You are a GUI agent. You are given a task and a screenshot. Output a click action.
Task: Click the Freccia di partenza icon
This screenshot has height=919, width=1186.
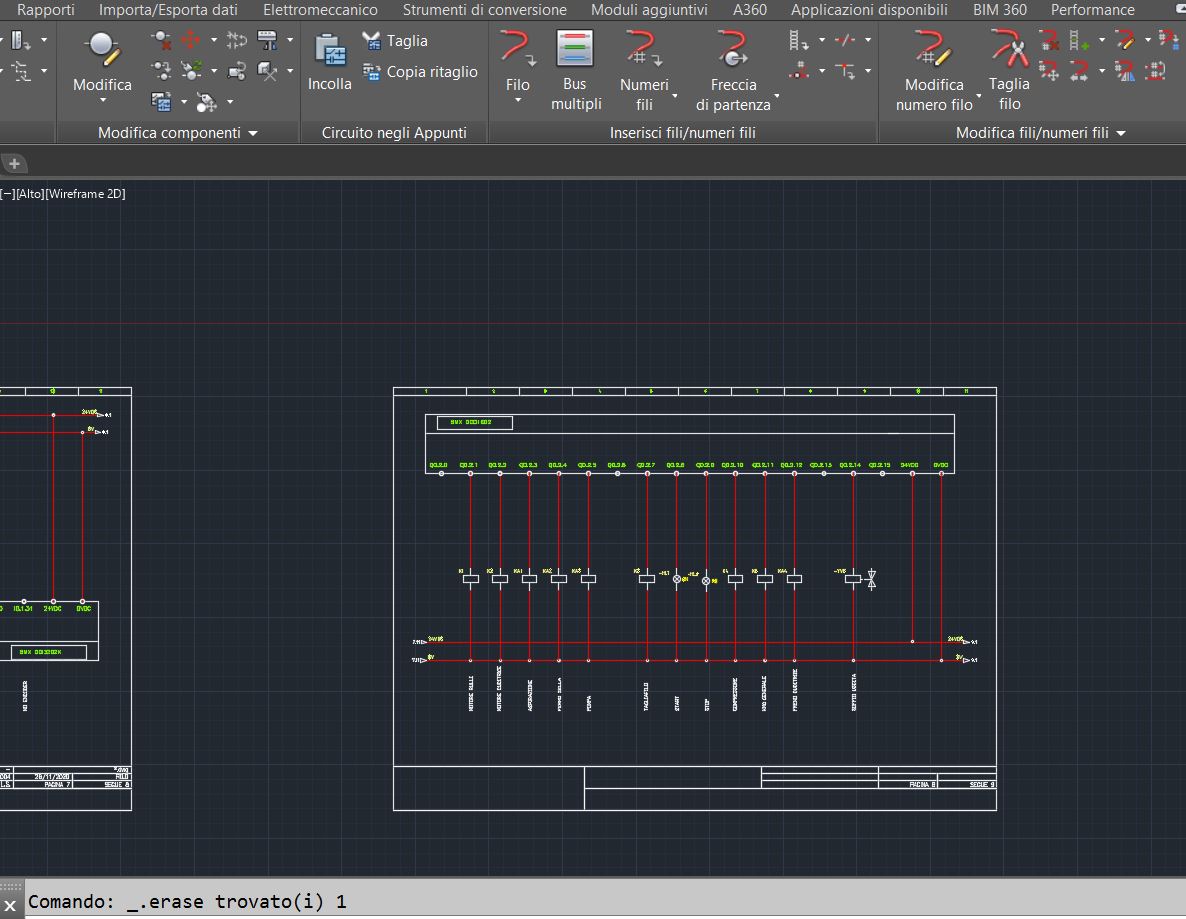[x=733, y=48]
